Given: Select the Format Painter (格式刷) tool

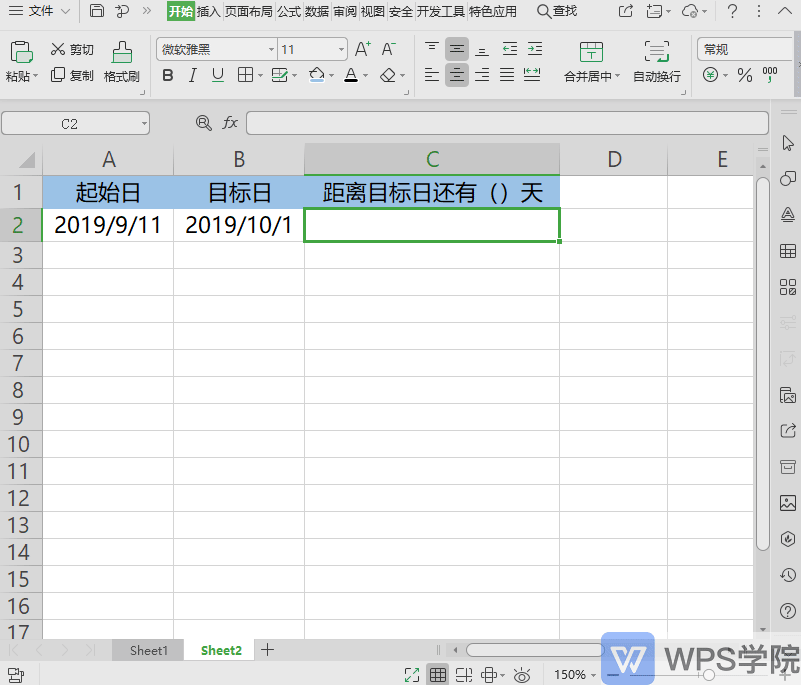Looking at the screenshot, I should point(122,62).
